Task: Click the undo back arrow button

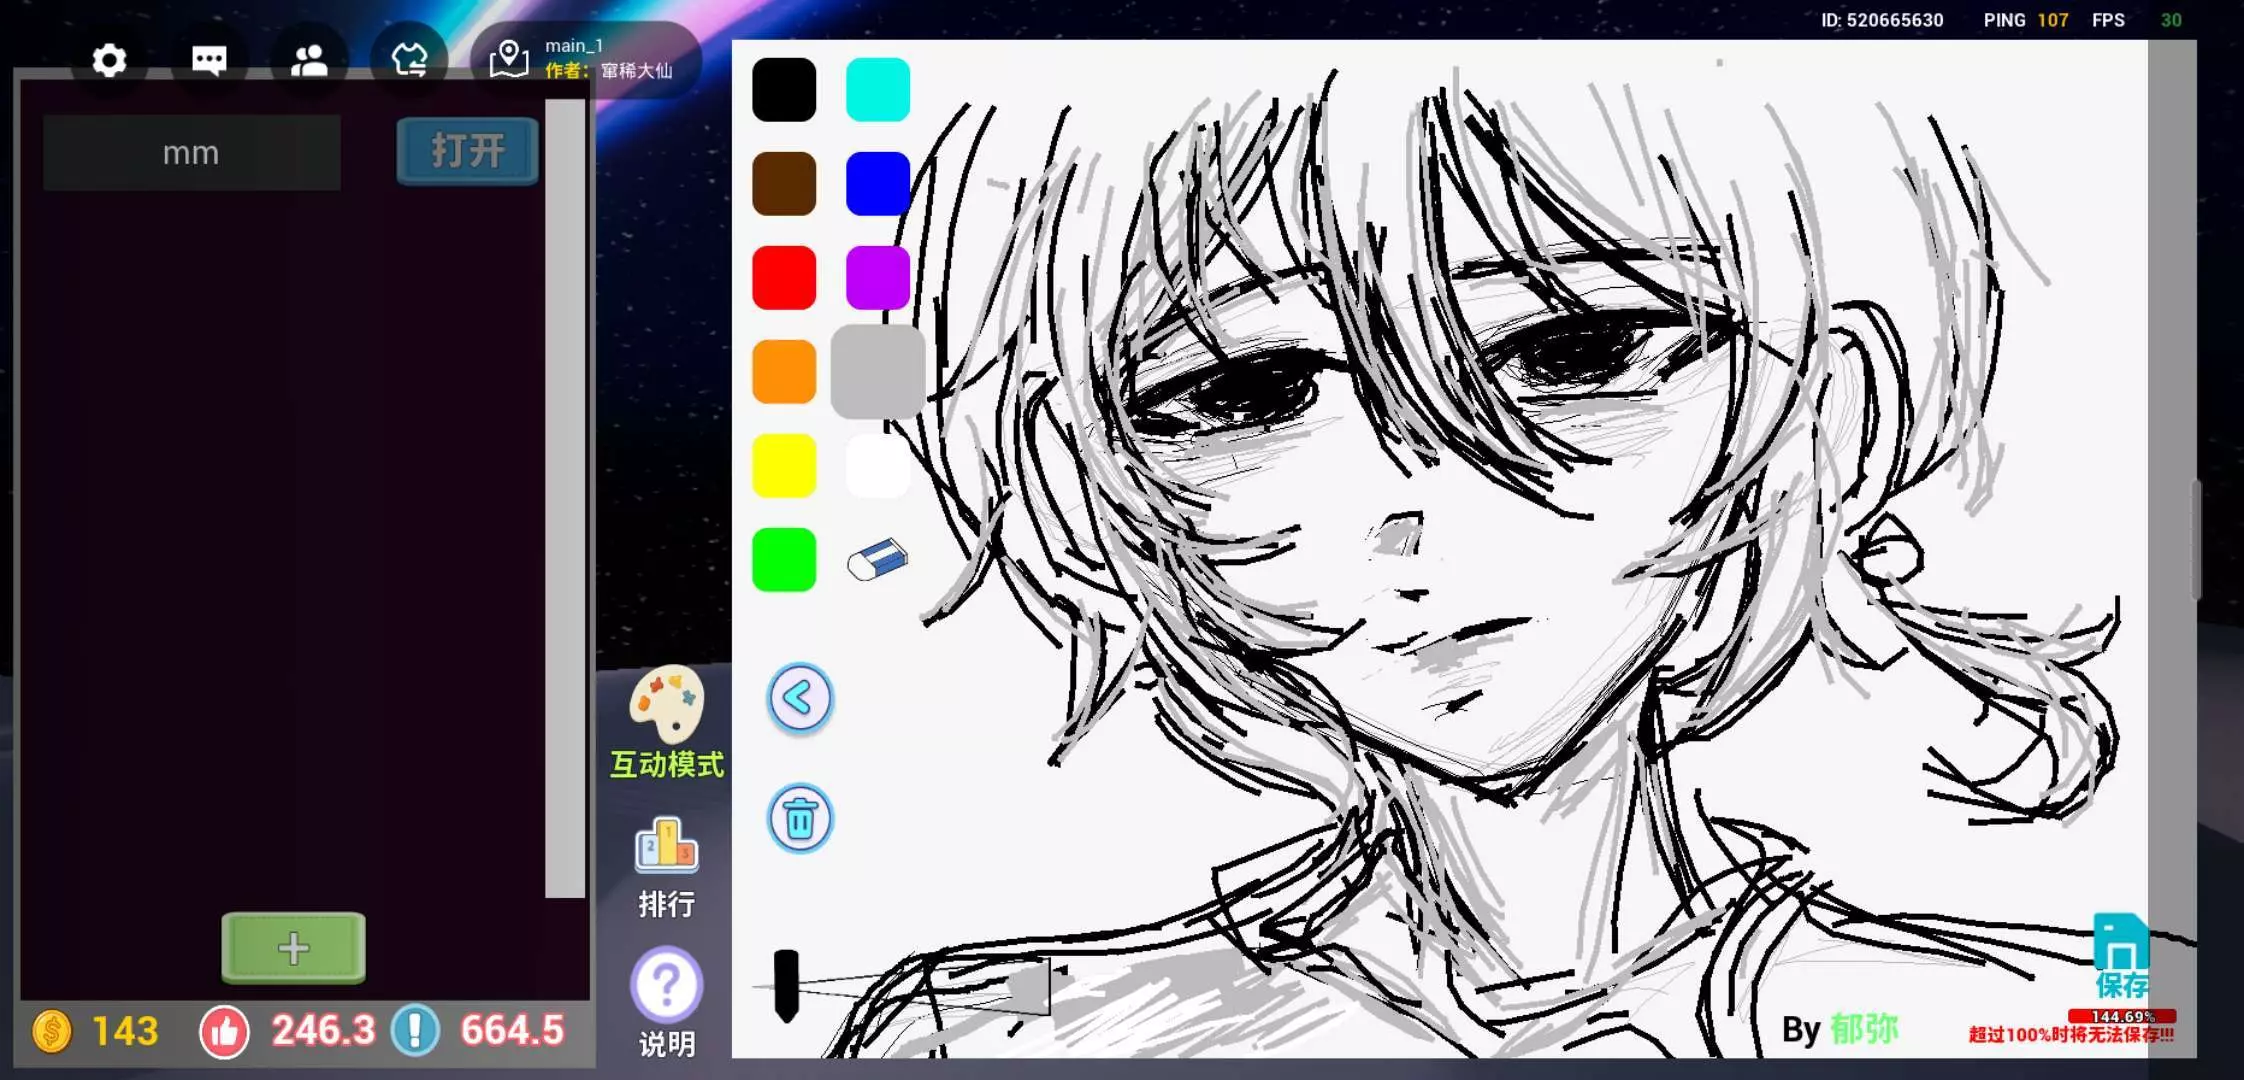Action: coord(799,698)
